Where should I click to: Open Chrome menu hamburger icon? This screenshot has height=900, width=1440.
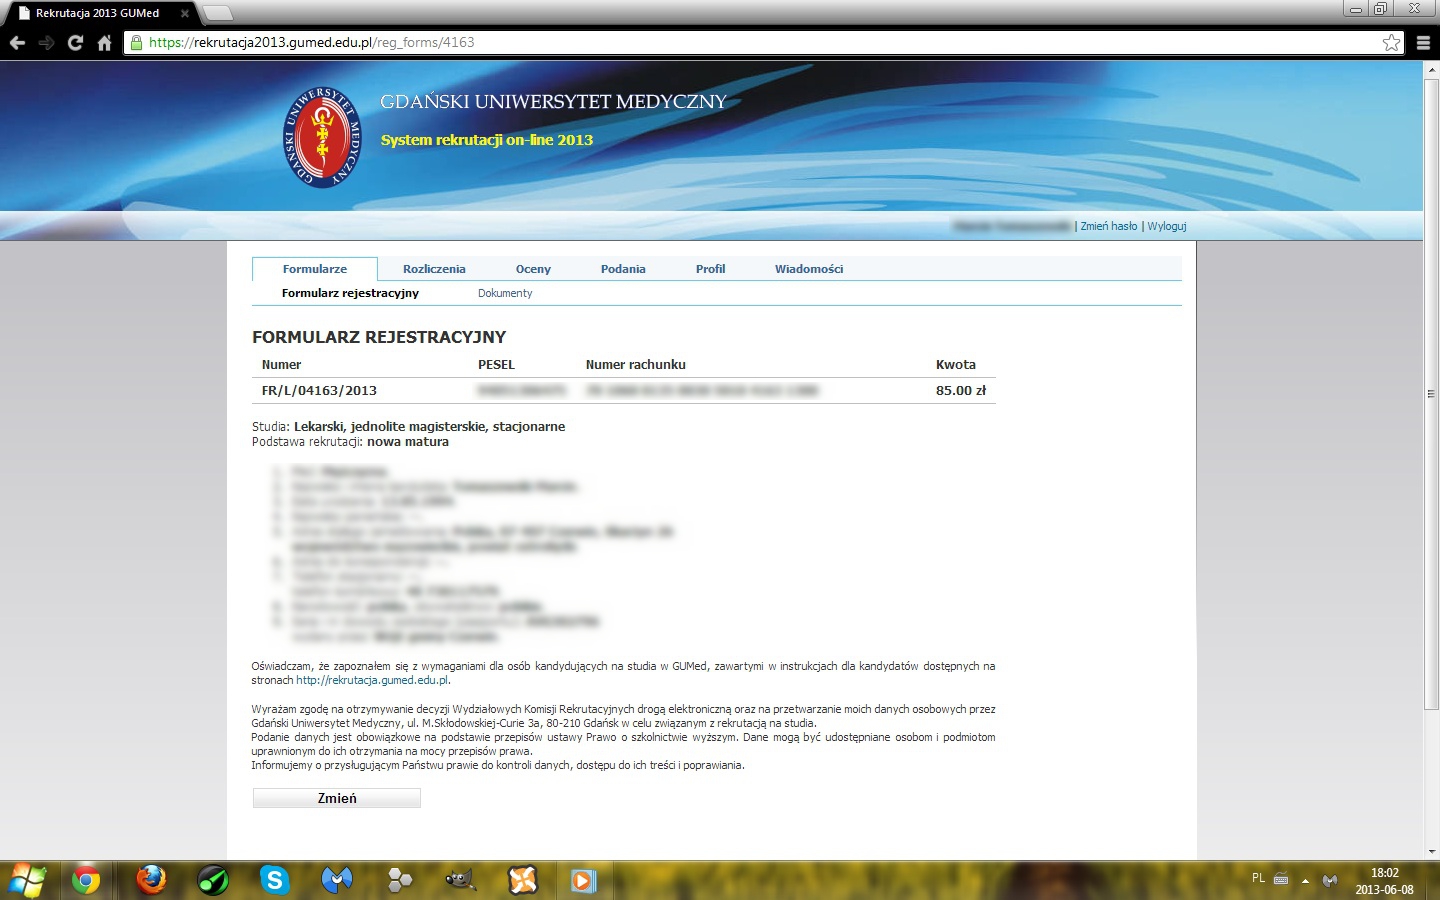pyautogui.click(x=1423, y=43)
